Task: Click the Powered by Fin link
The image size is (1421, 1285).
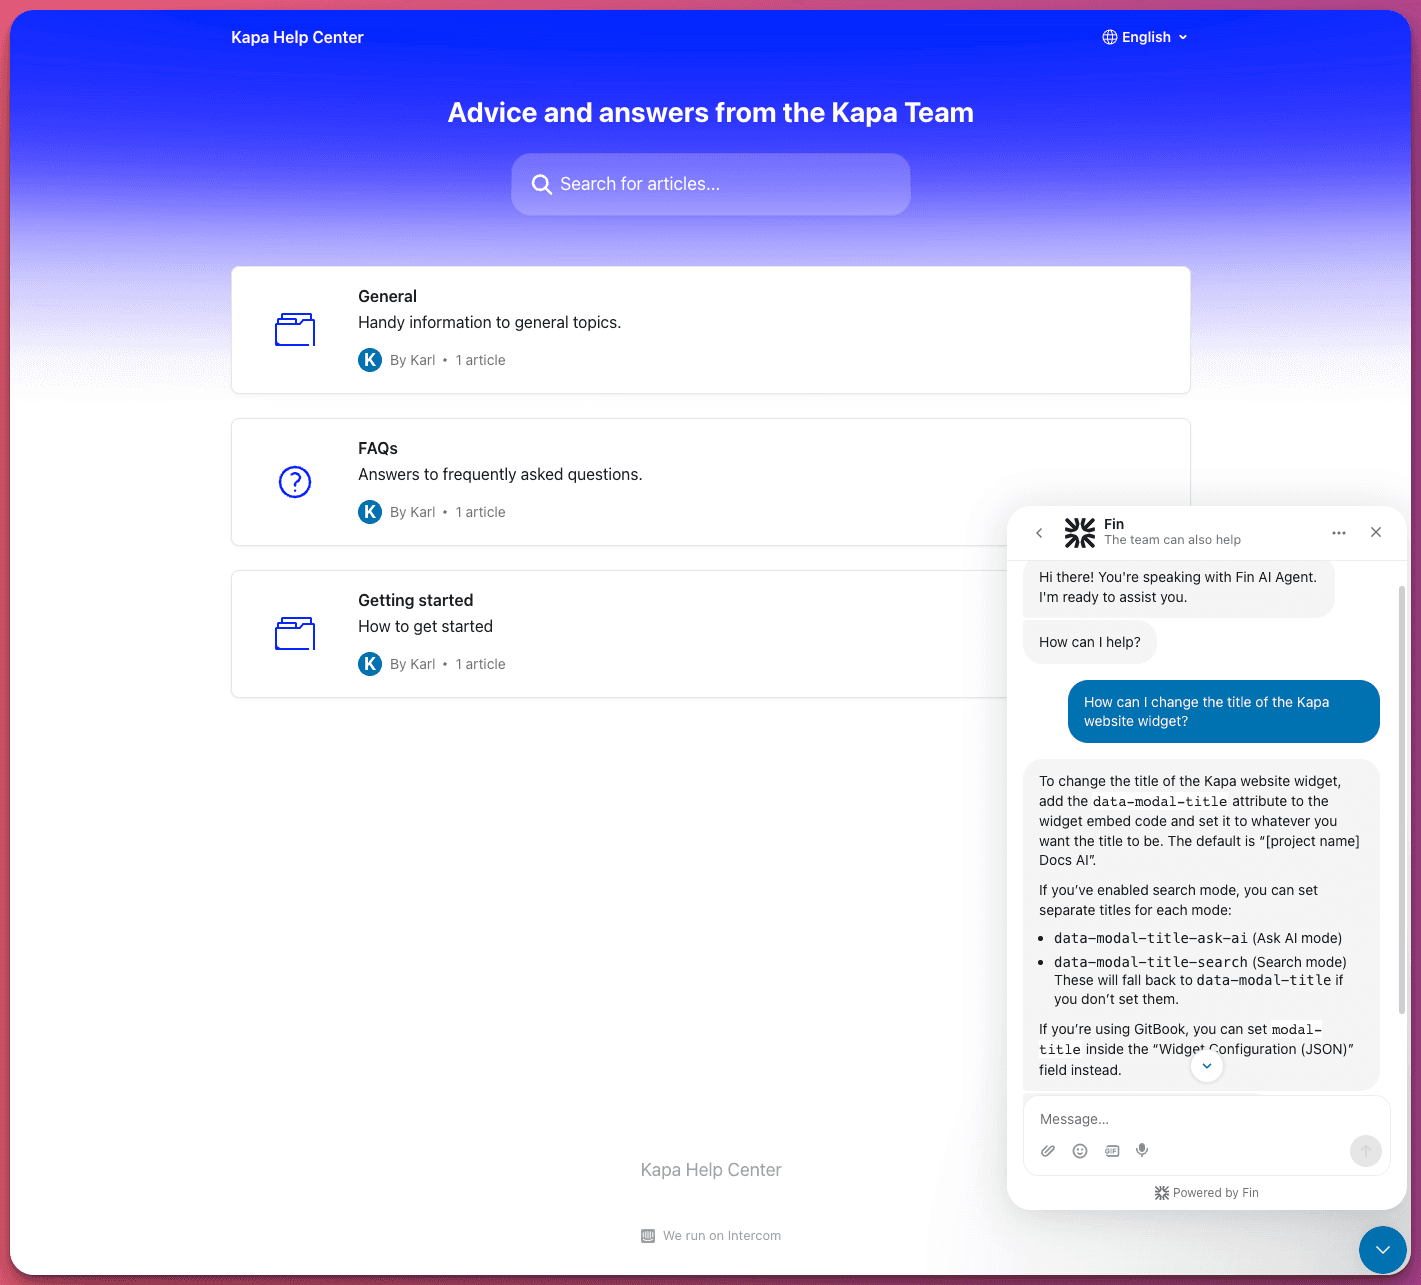Action: (x=1206, y=1193)
